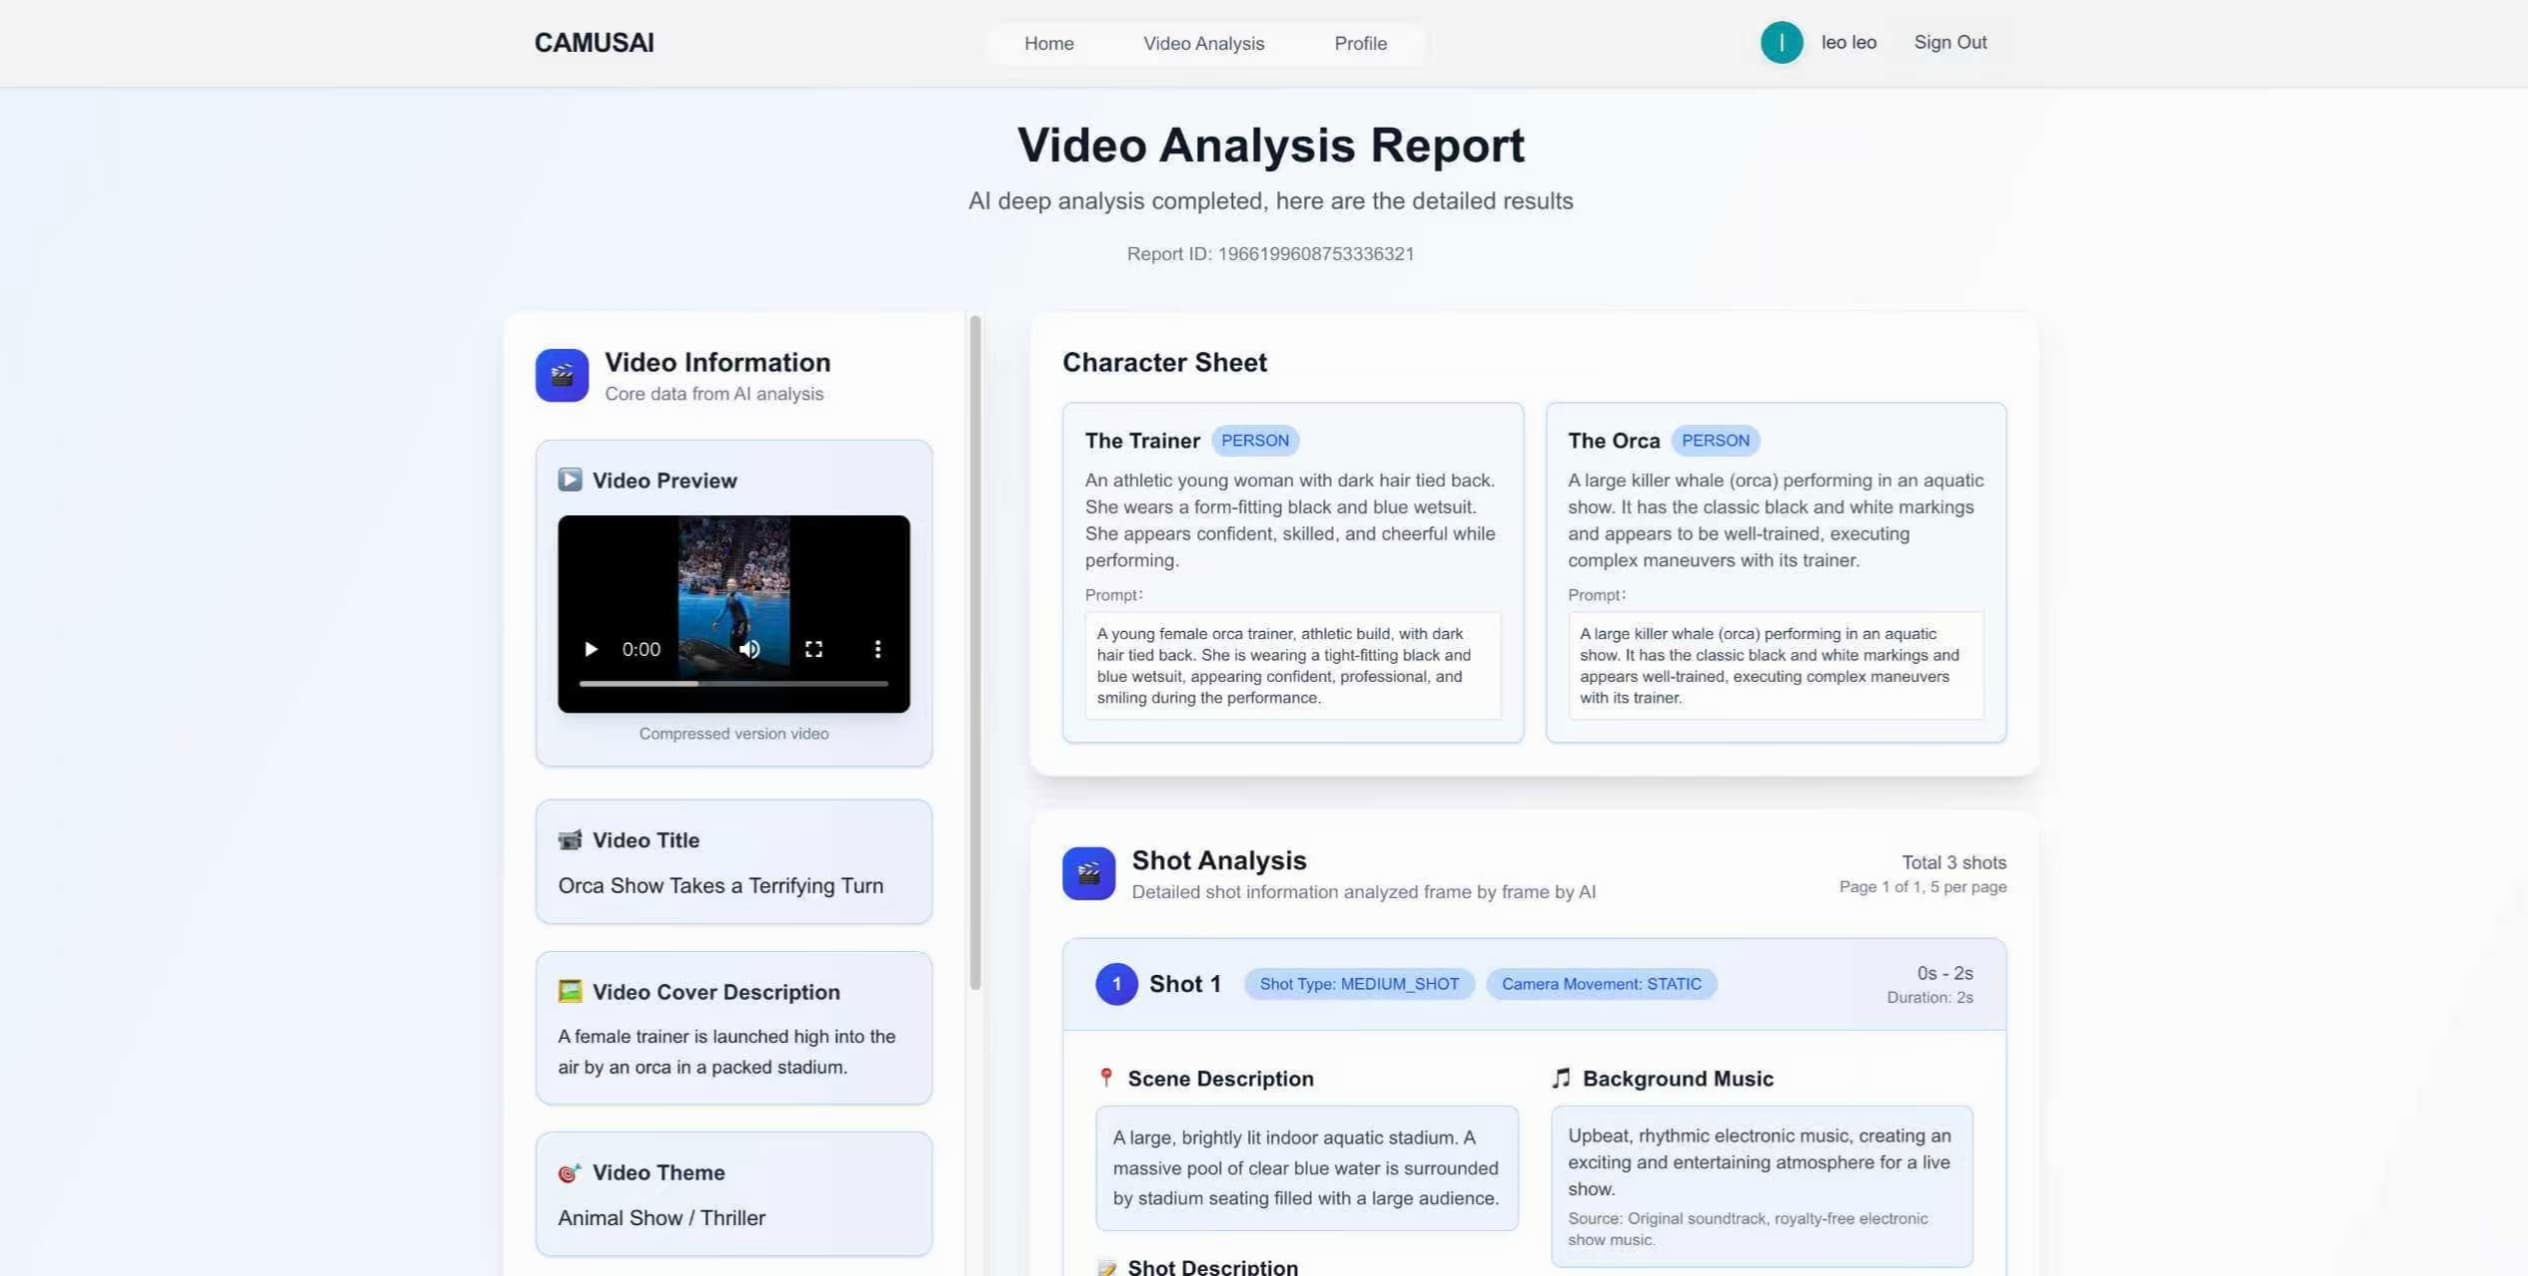Click the Video Preview play icon
The image size is (2528, 1276).
[x=569, y=480]
